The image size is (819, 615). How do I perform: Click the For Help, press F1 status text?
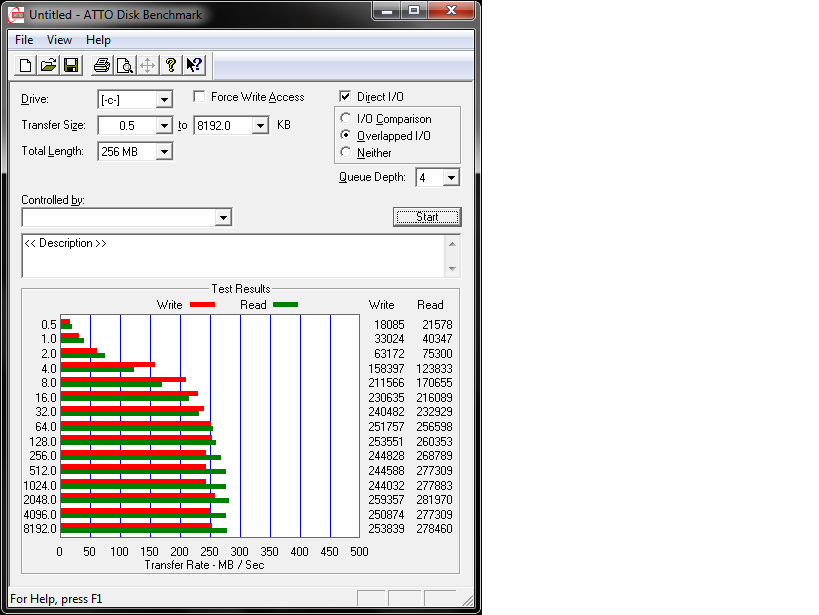(x=56, y=599)
